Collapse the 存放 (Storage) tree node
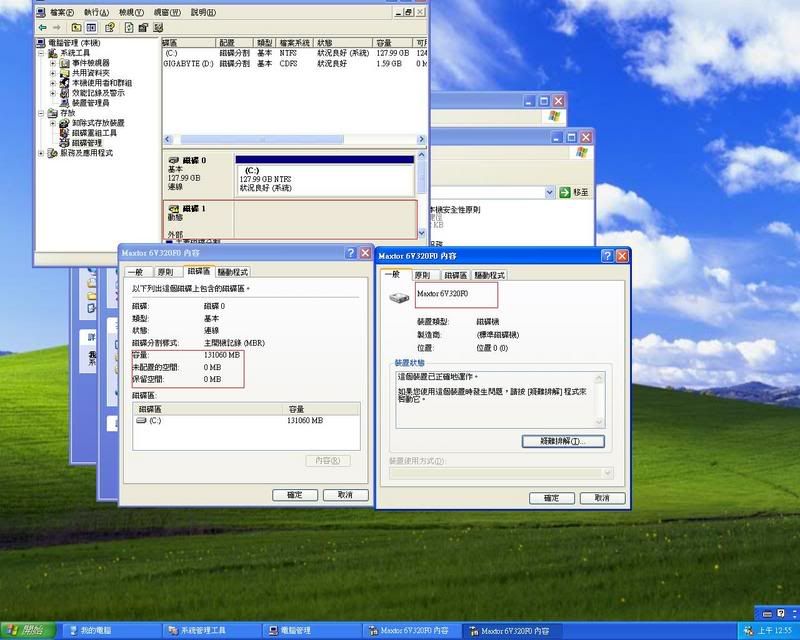 coord(42,113)
